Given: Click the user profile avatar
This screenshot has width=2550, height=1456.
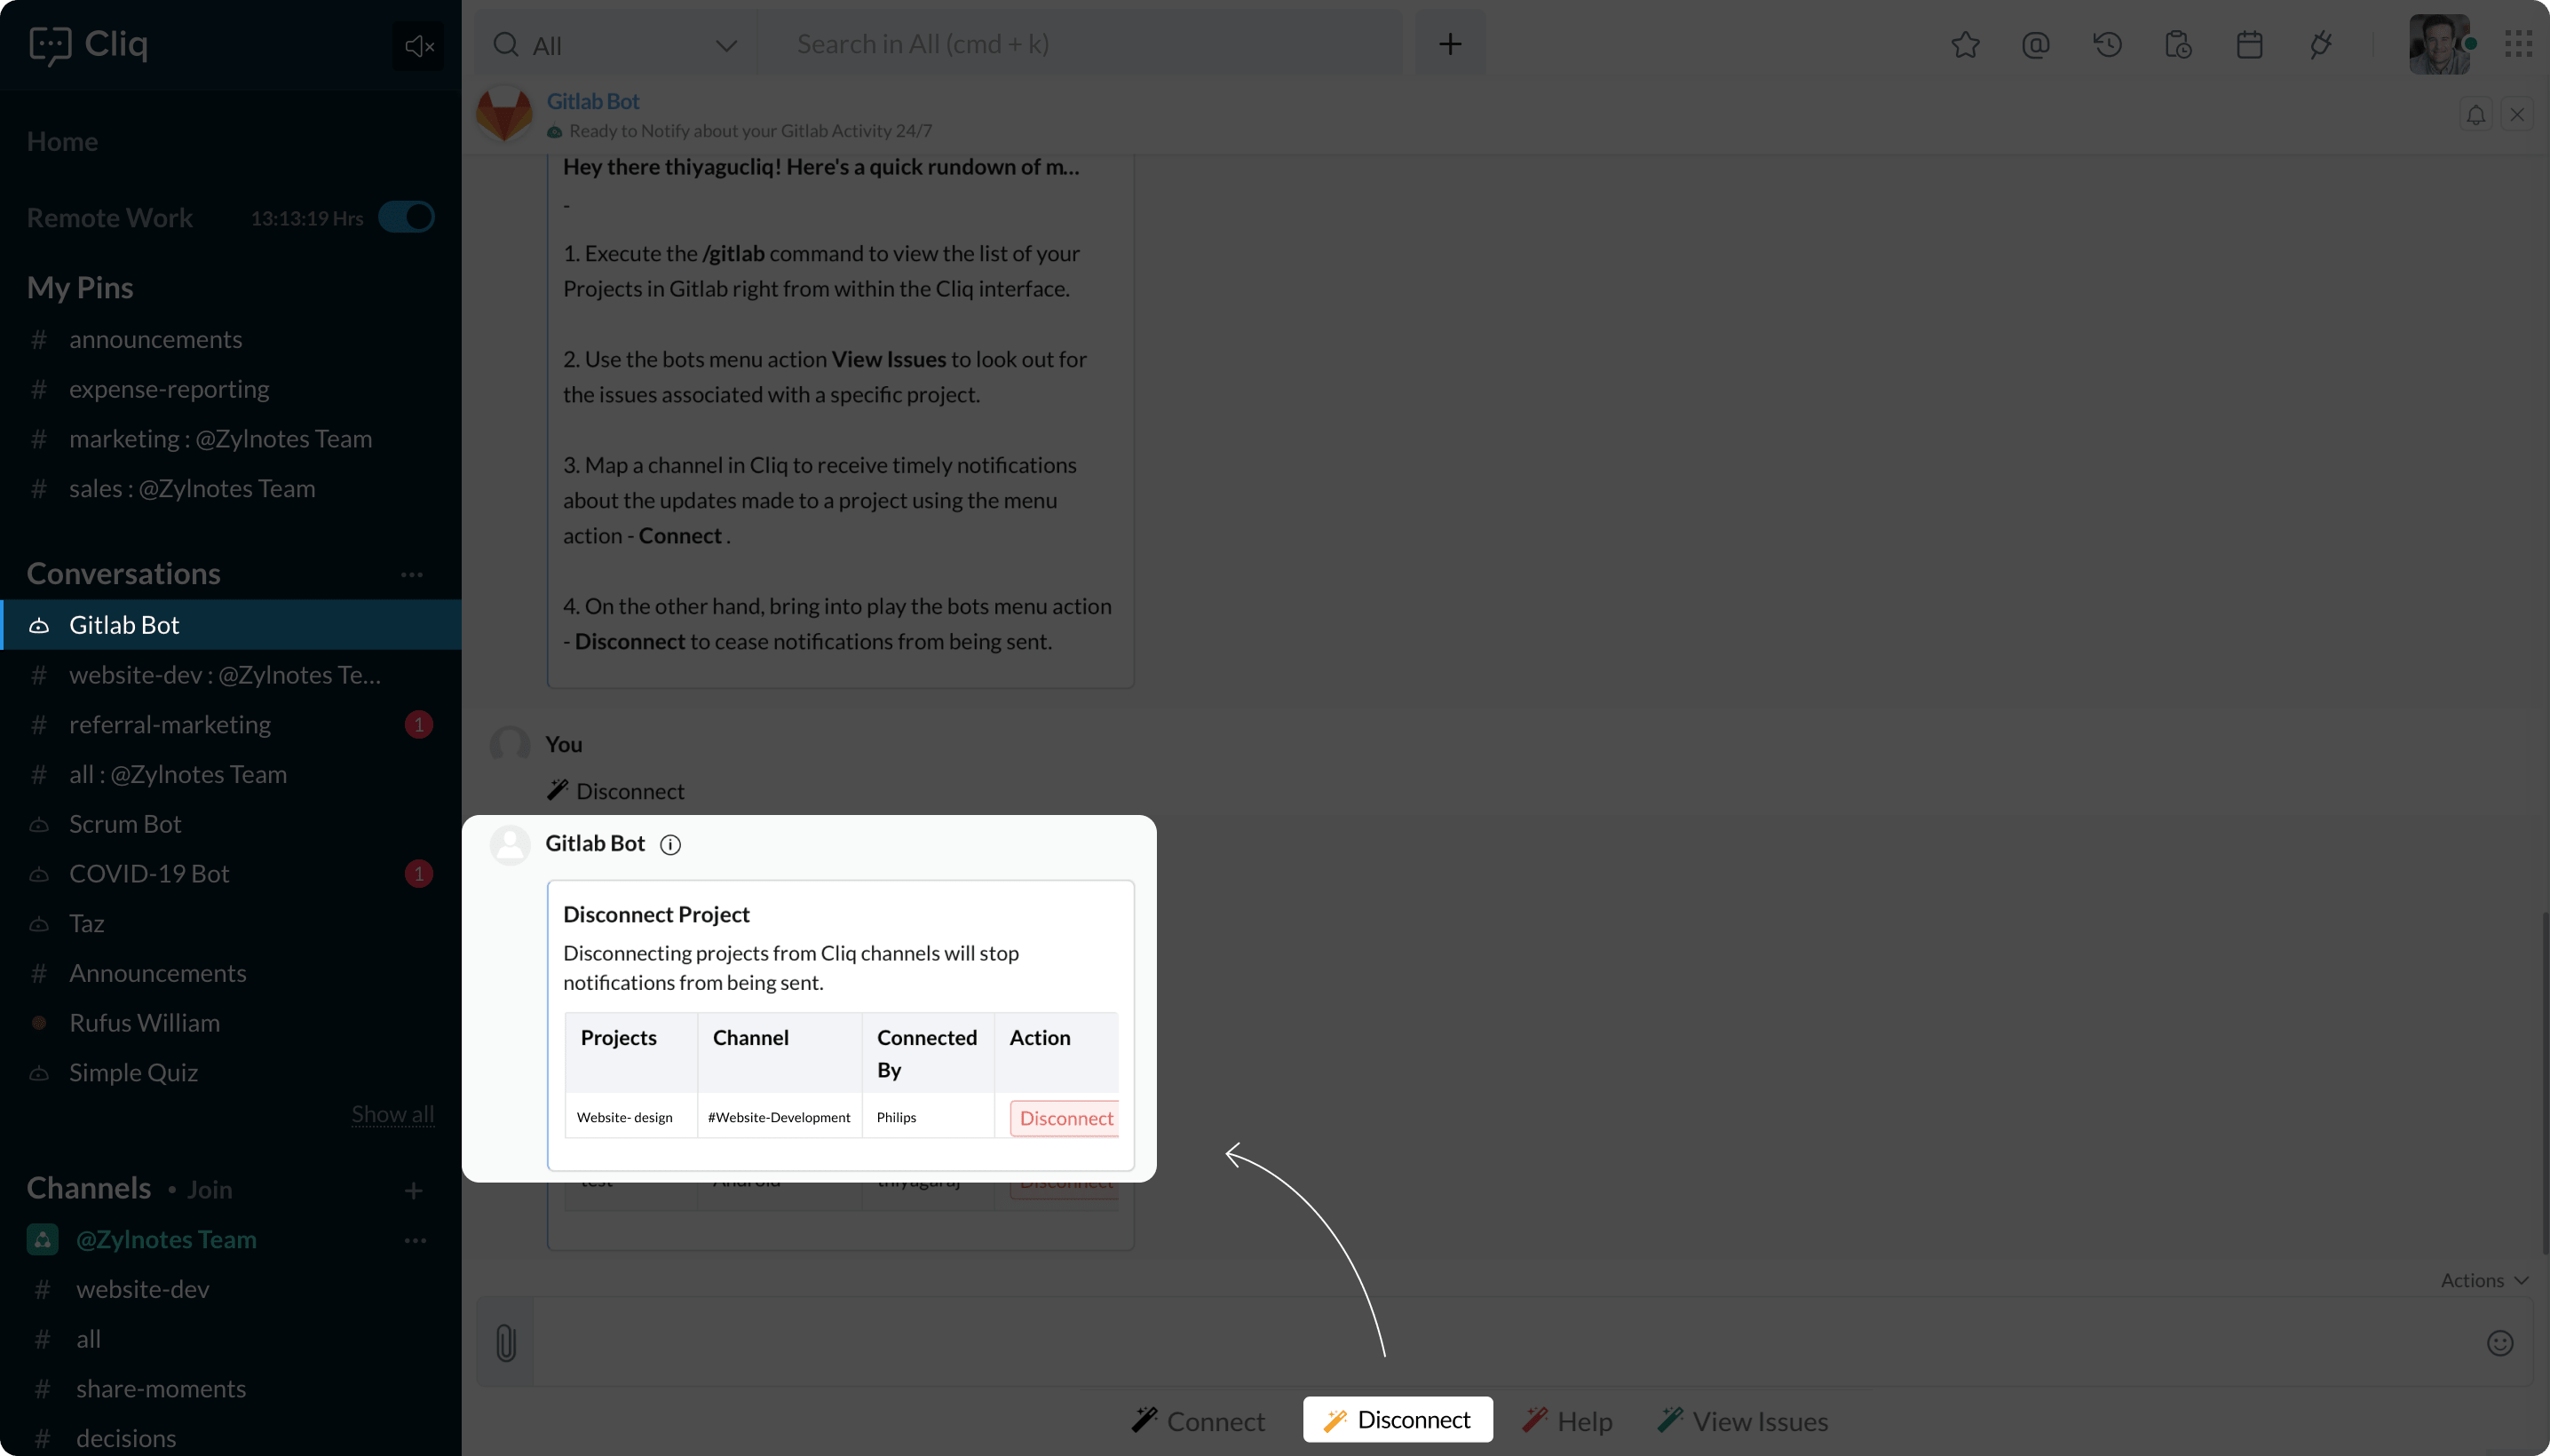Looking at the screenshot, I should pos(2439,44).
